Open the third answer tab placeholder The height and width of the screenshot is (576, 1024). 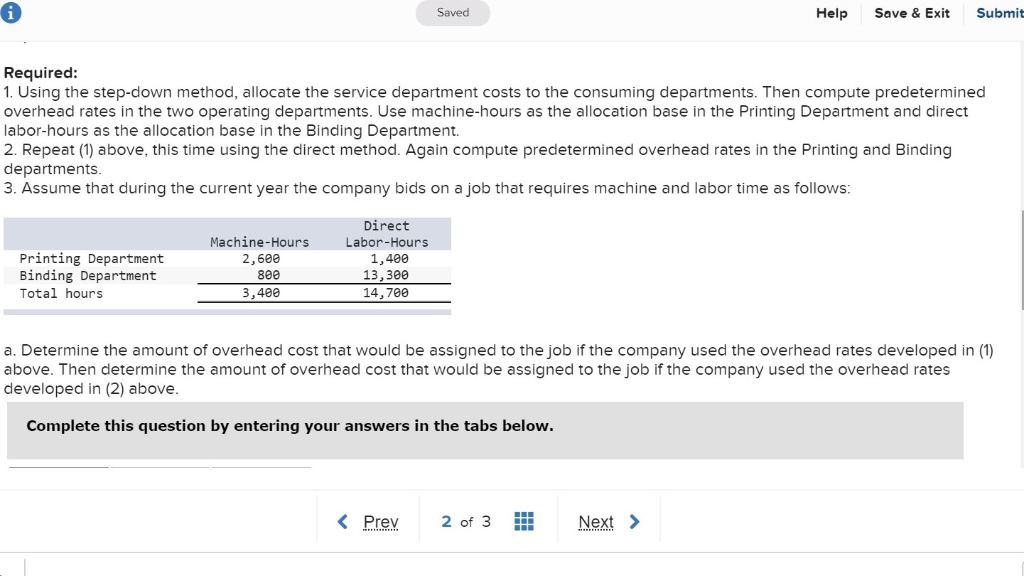260,464
